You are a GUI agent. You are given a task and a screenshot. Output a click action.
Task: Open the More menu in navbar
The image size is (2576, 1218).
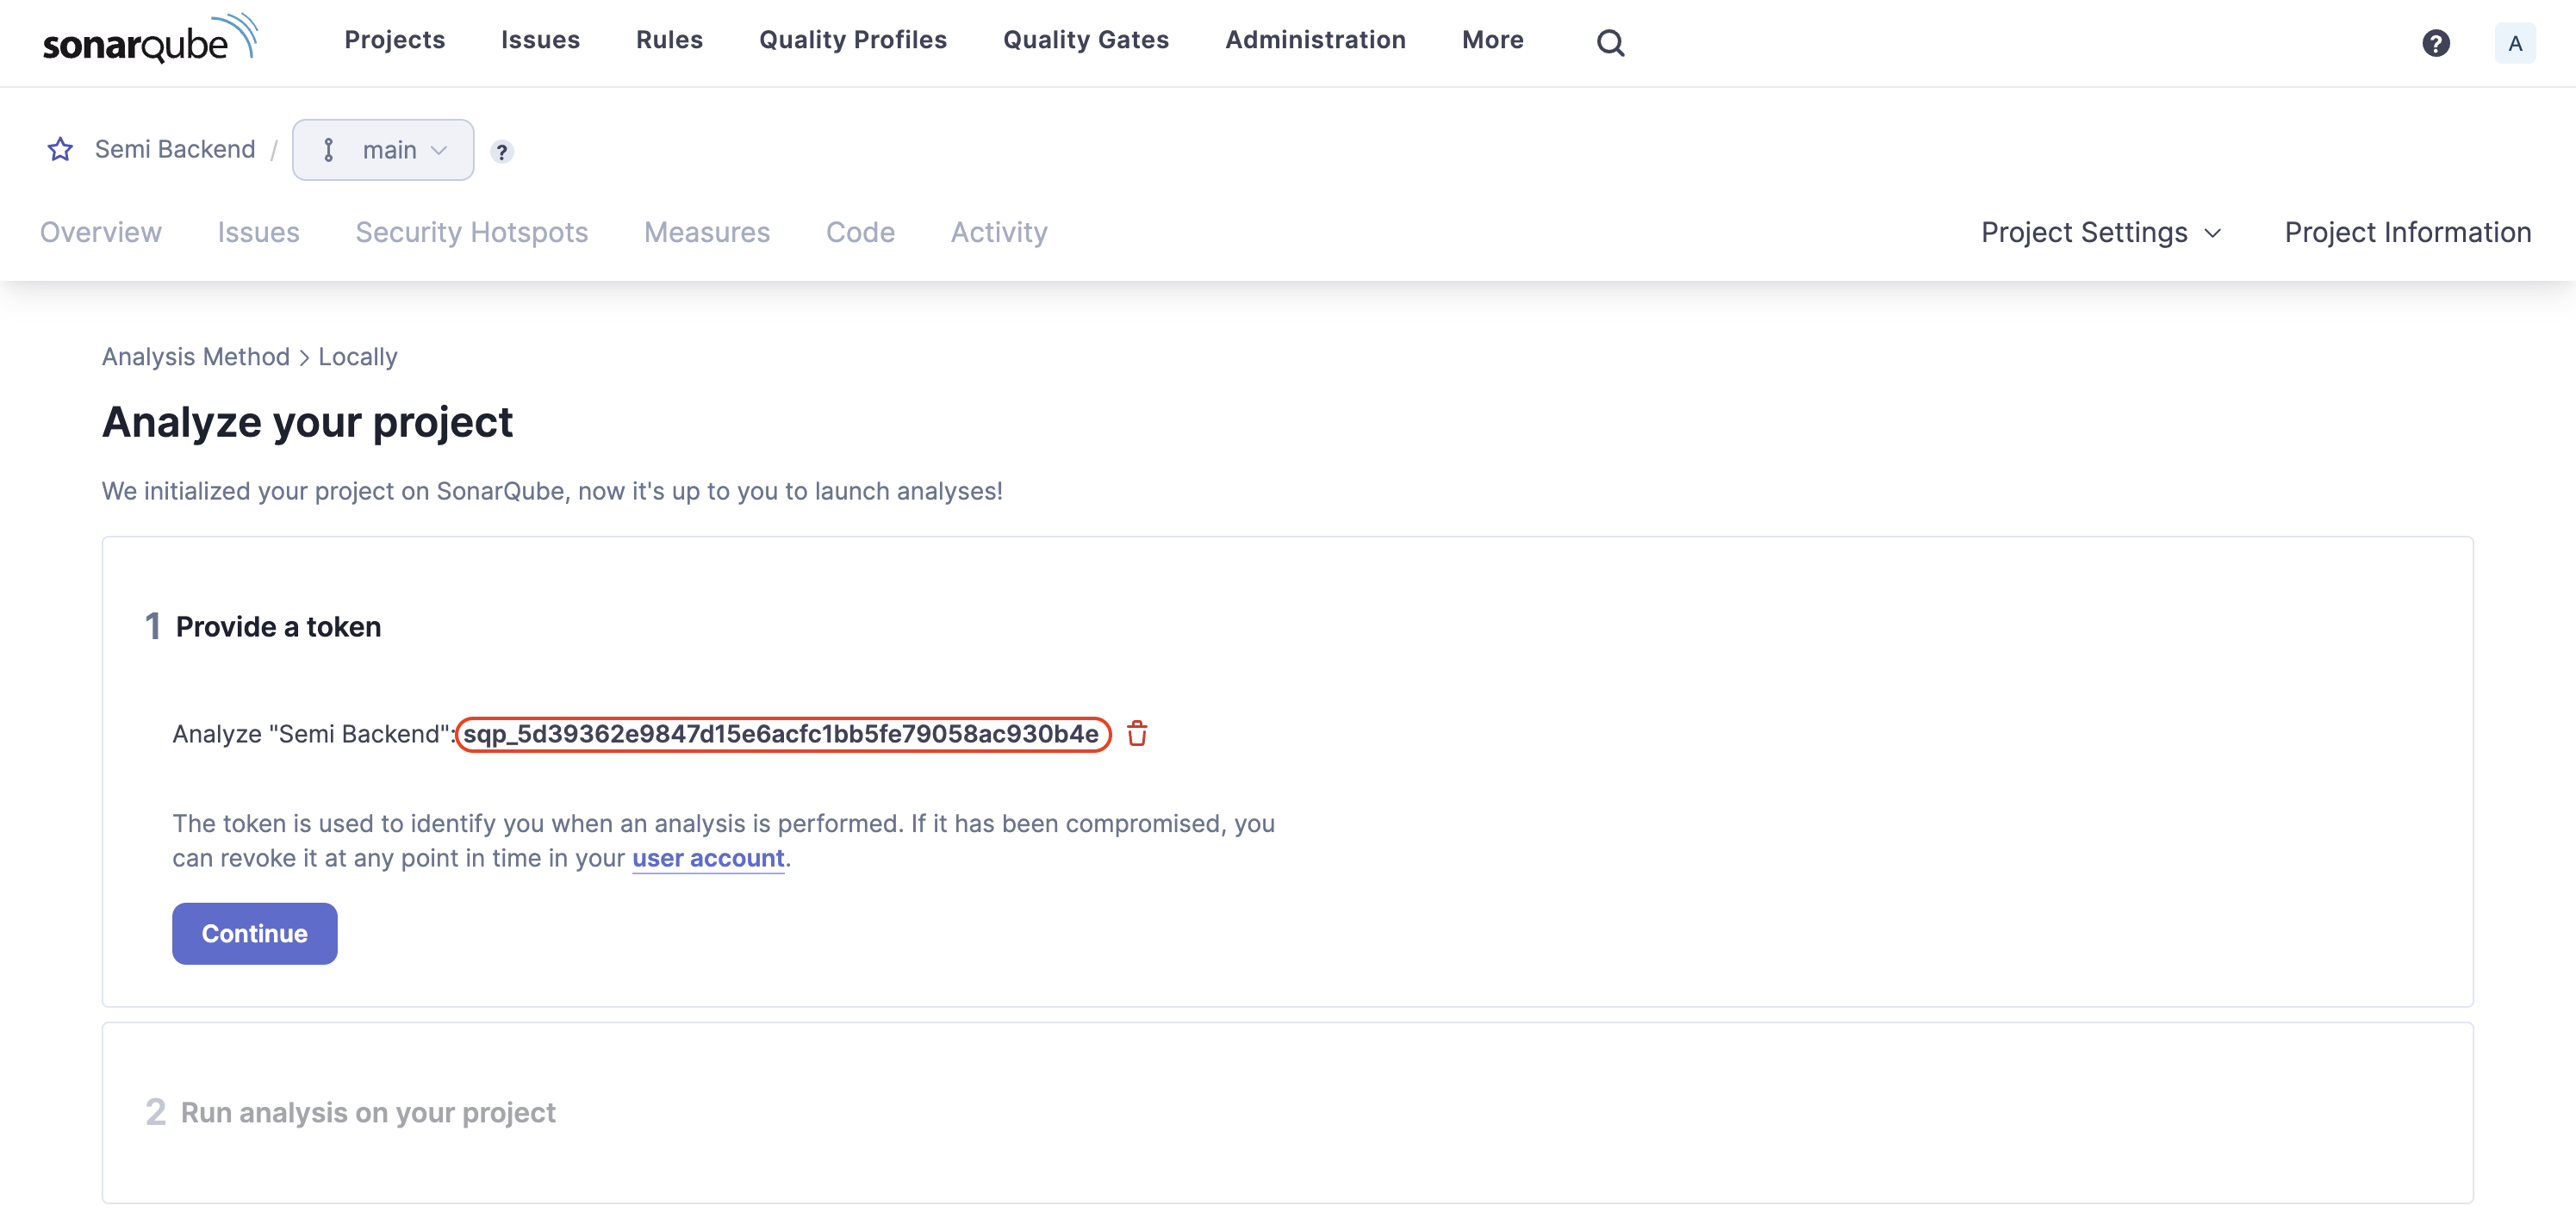coord(1492,40)
